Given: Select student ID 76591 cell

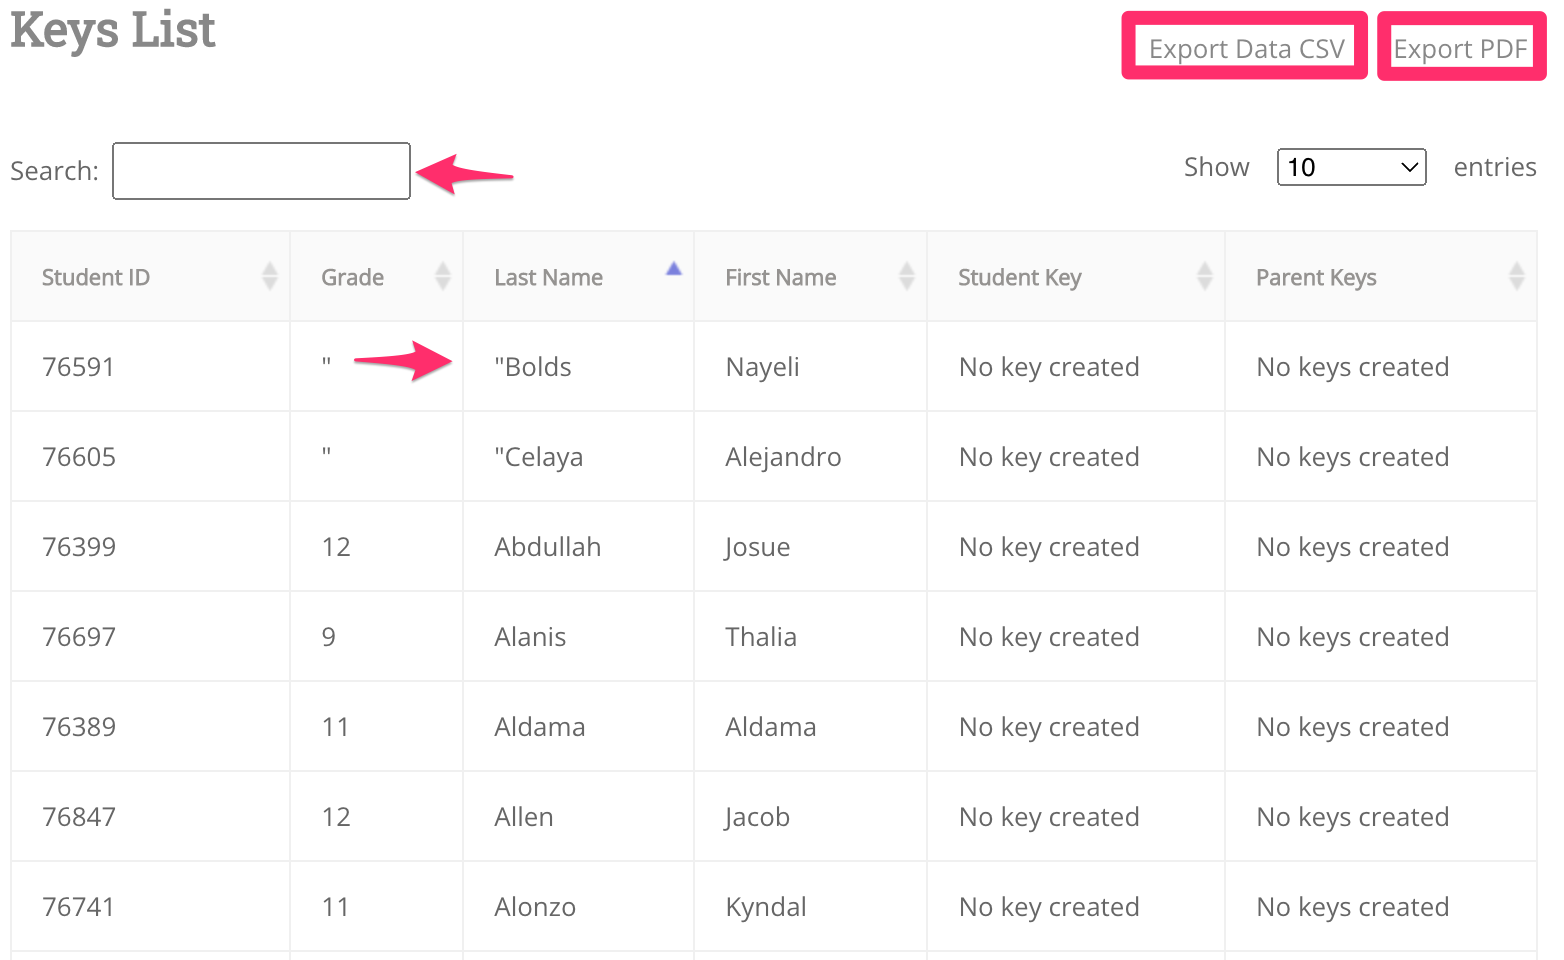Looking at the screenshot, I should click(x=78, y=367).
